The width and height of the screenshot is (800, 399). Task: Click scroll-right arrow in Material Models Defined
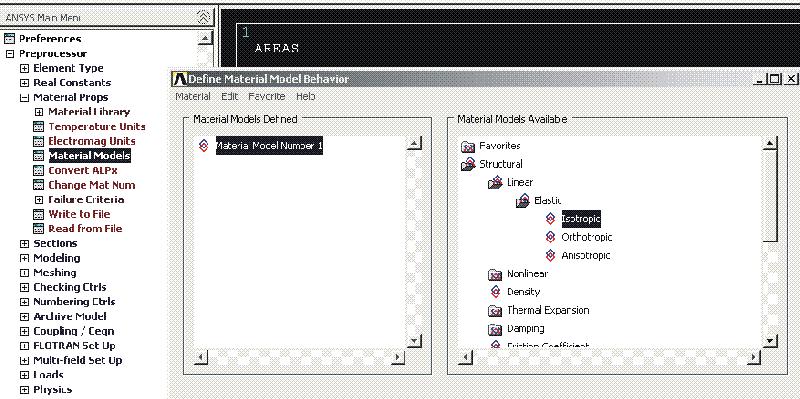[397, 357]
